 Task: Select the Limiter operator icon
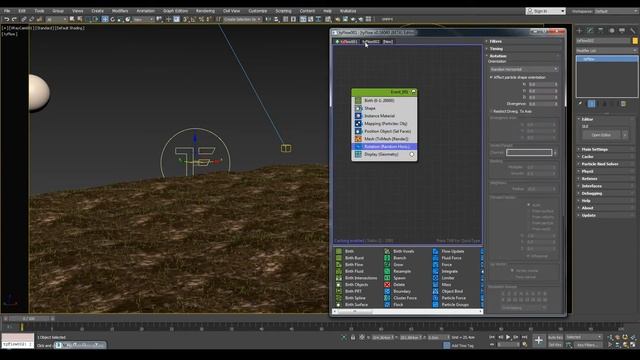(x=436, y=278)
